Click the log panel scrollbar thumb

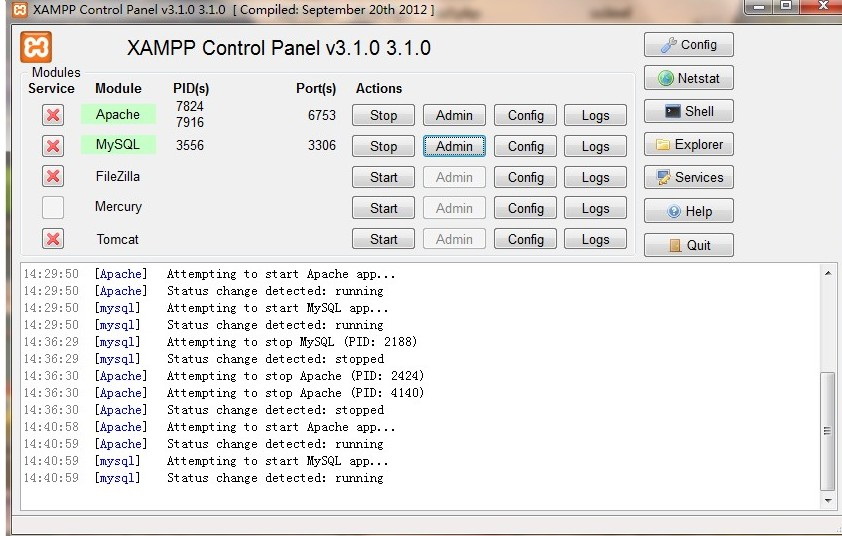tap(828, 431)
